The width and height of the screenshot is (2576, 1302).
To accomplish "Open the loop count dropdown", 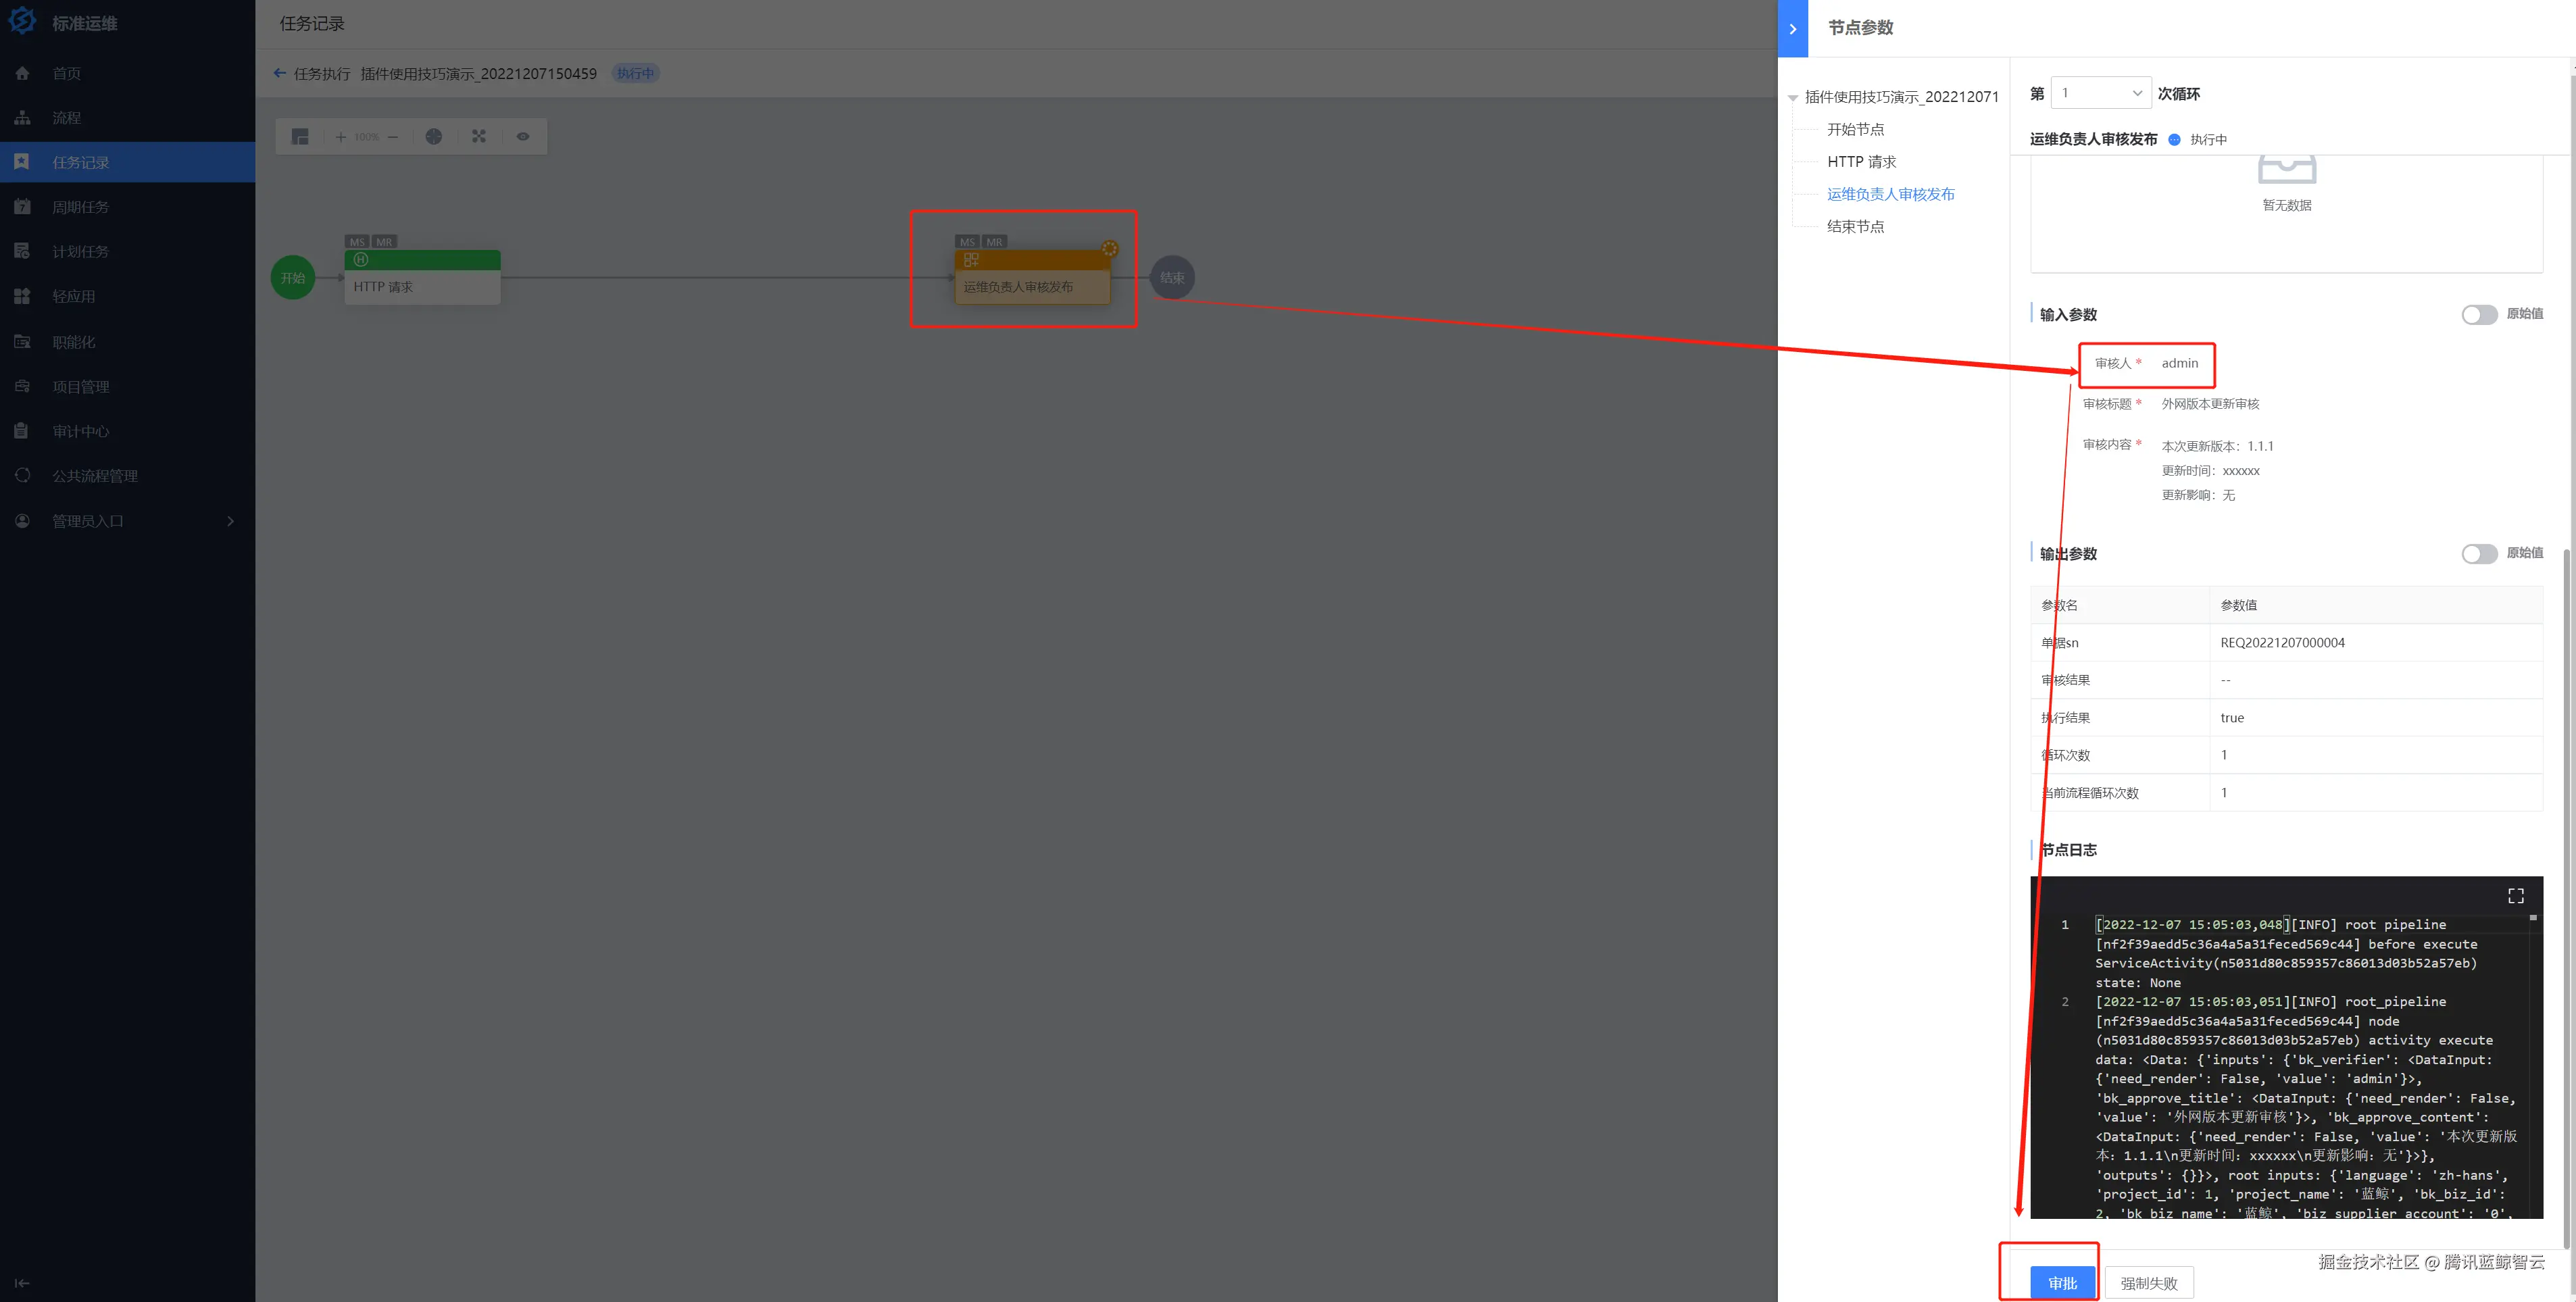I will [x=2100, y=93].
